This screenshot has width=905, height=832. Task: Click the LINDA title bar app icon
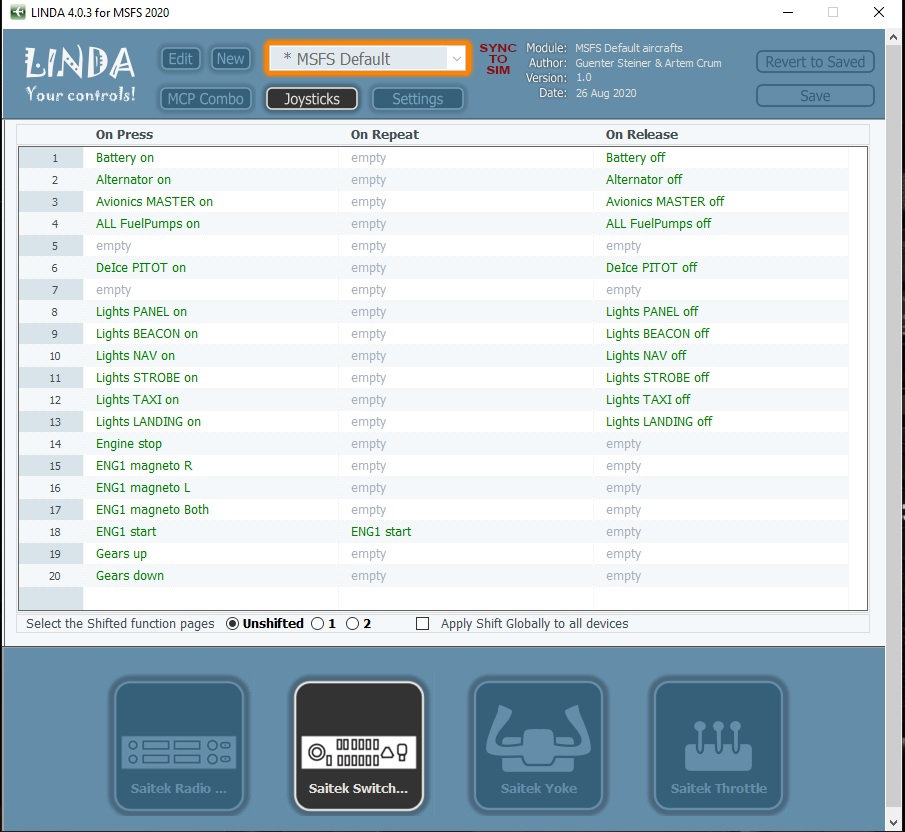pos(18,12)
